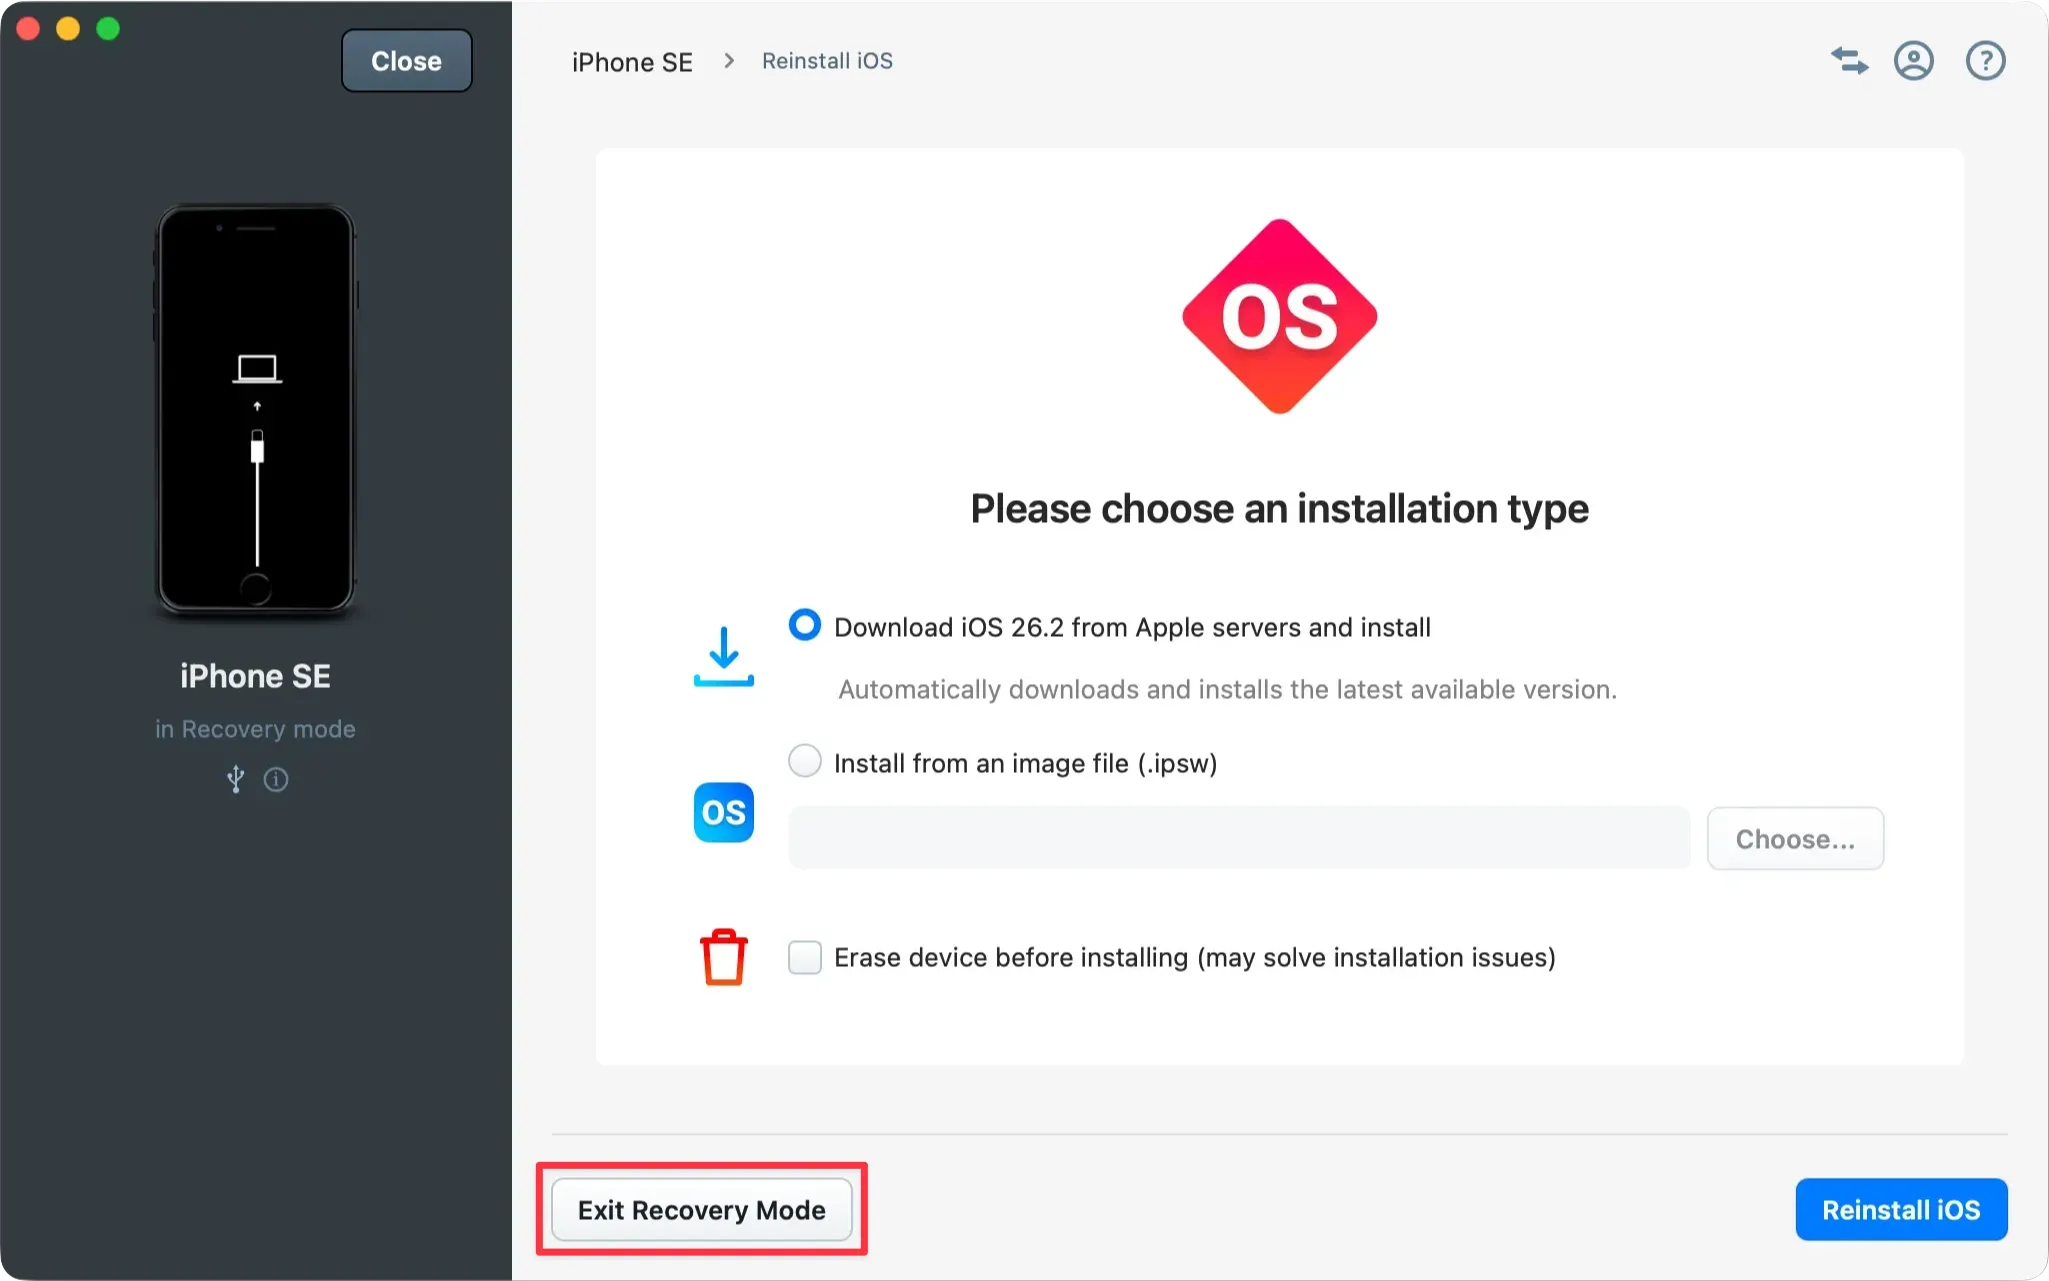Select the Reinstall iOS breadcrumb item
Screen dimensions: 2049x1281
[x=826, y=60]
